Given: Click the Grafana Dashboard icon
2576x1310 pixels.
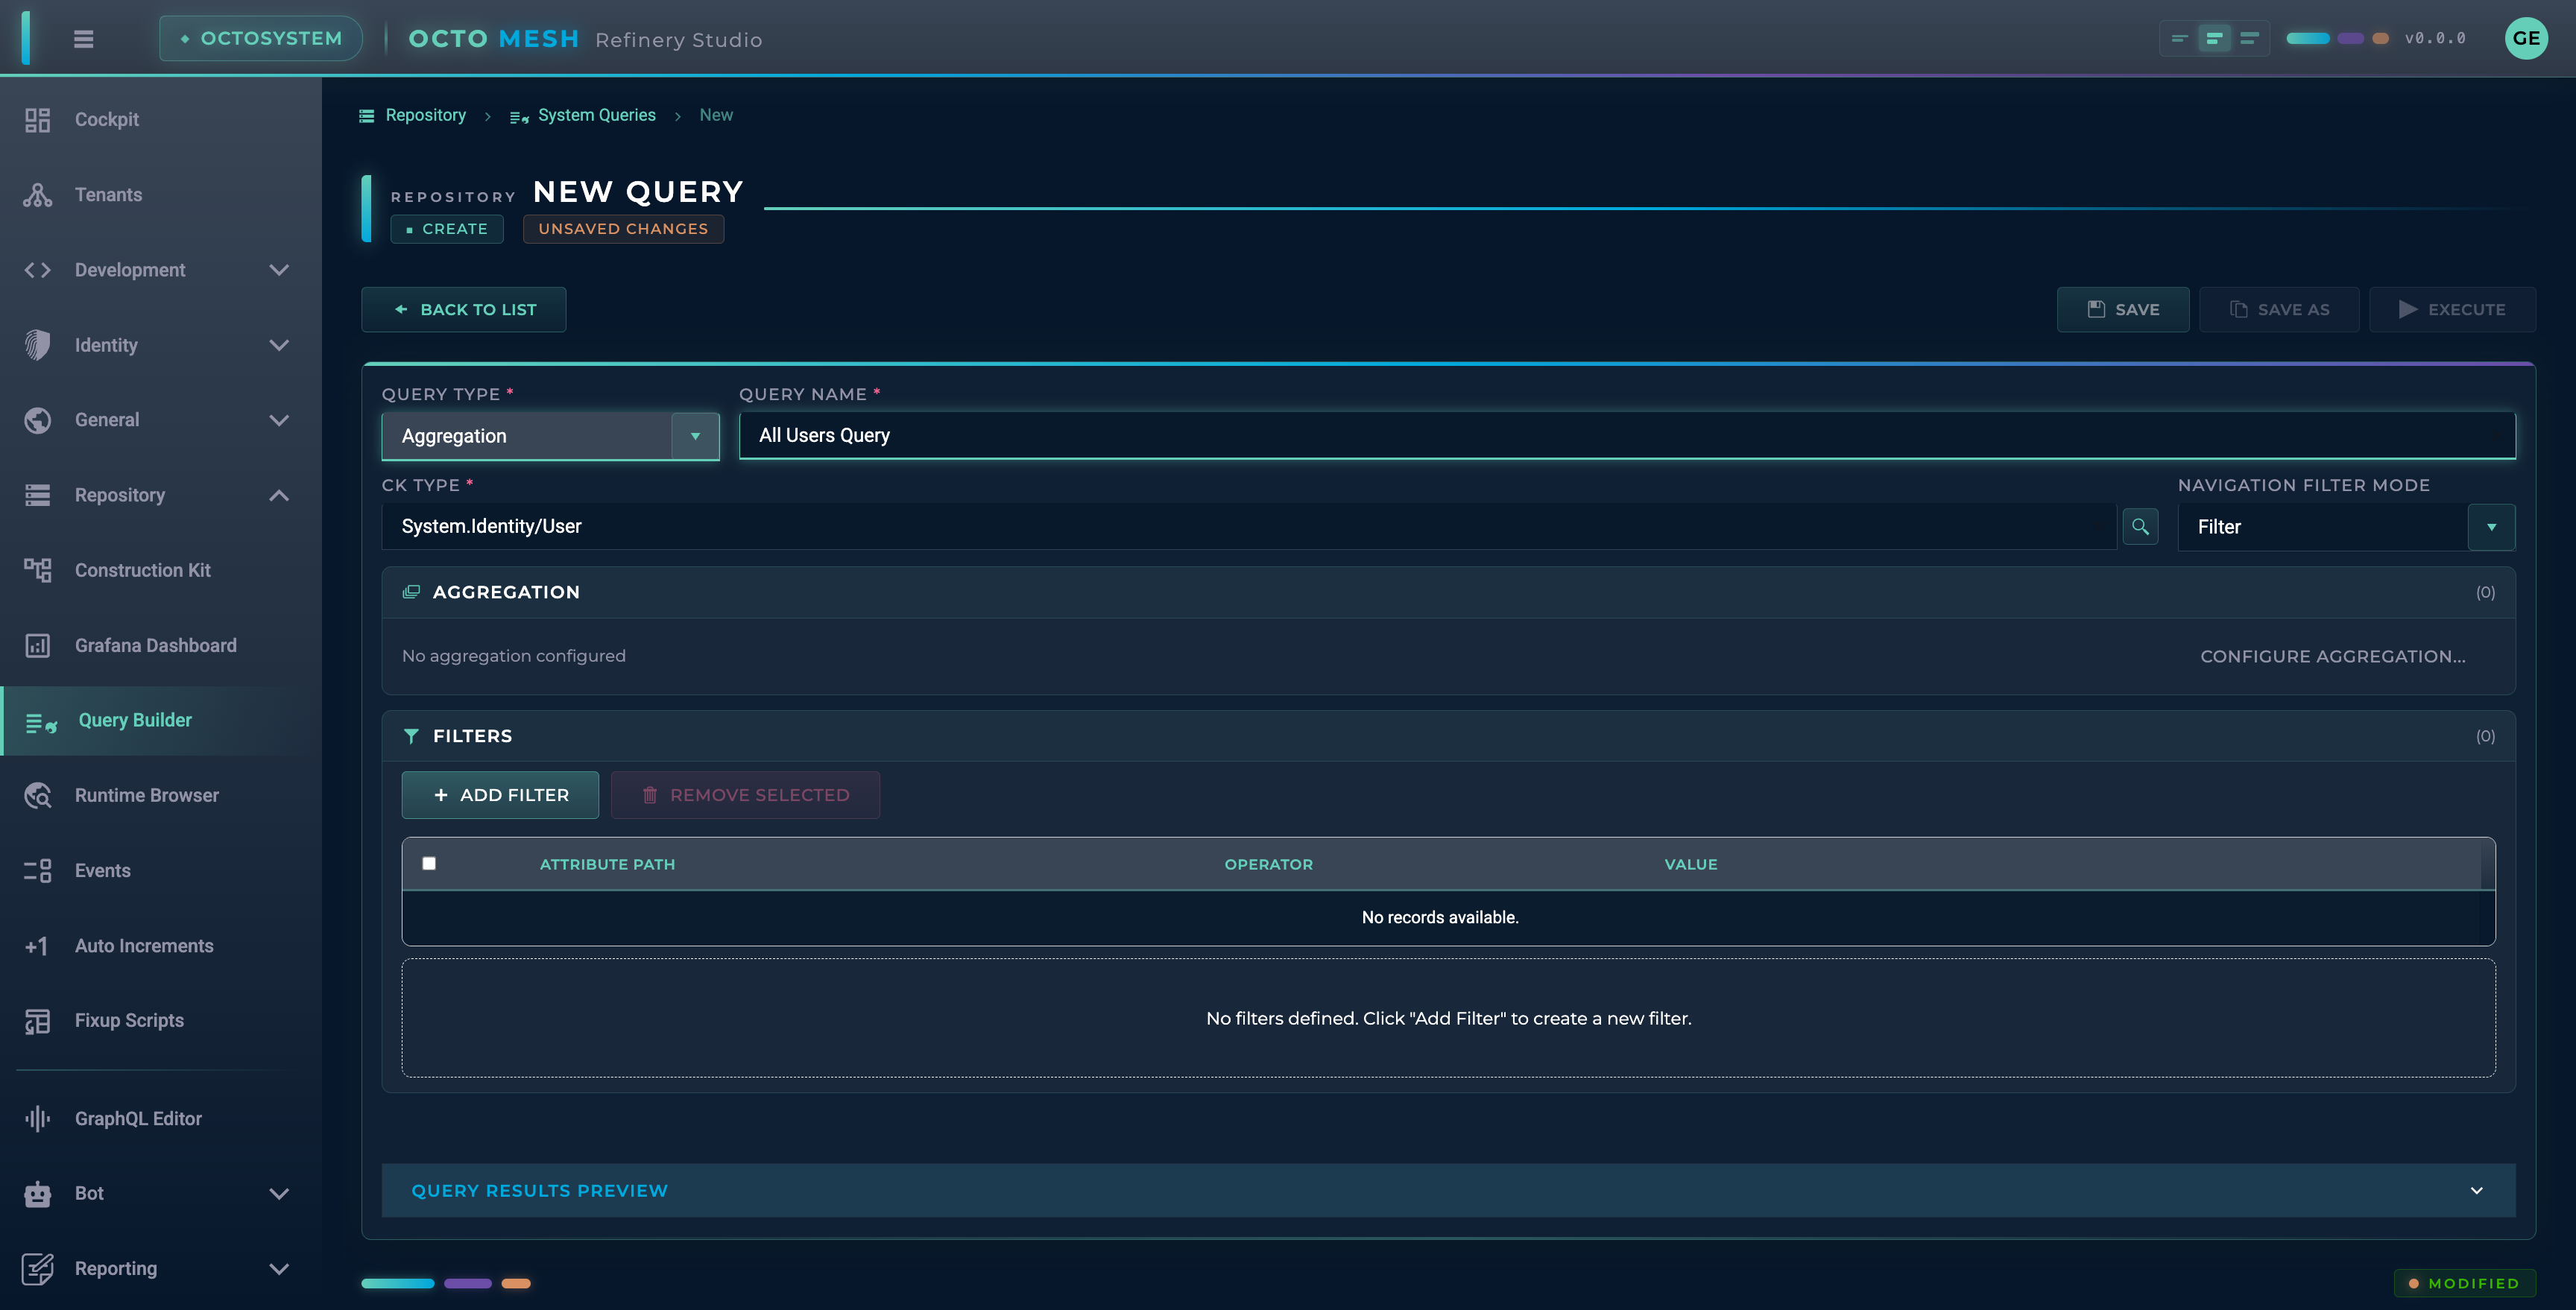Looking at the screenshot, I should (x=37, y=645).
